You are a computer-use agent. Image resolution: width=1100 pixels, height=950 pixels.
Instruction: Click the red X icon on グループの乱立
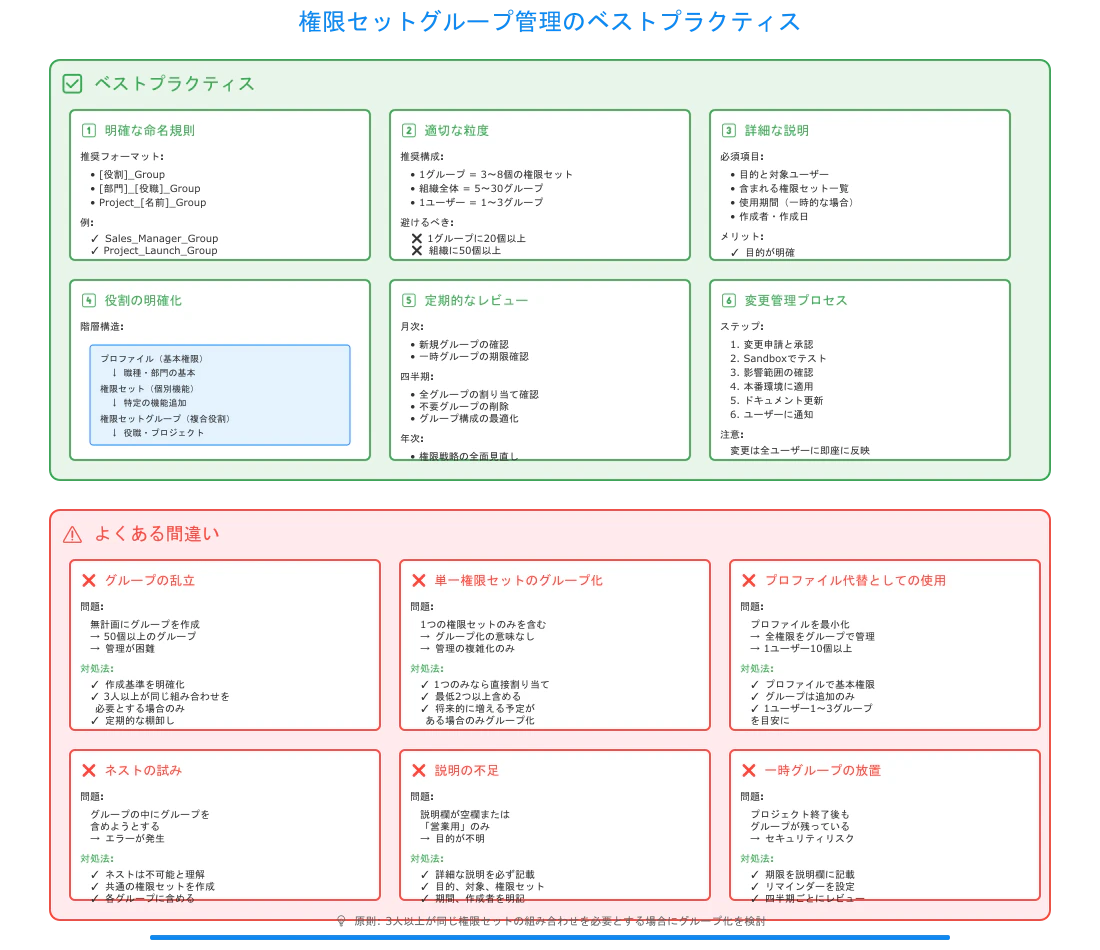pyautogui.click(x=88, y=578)
